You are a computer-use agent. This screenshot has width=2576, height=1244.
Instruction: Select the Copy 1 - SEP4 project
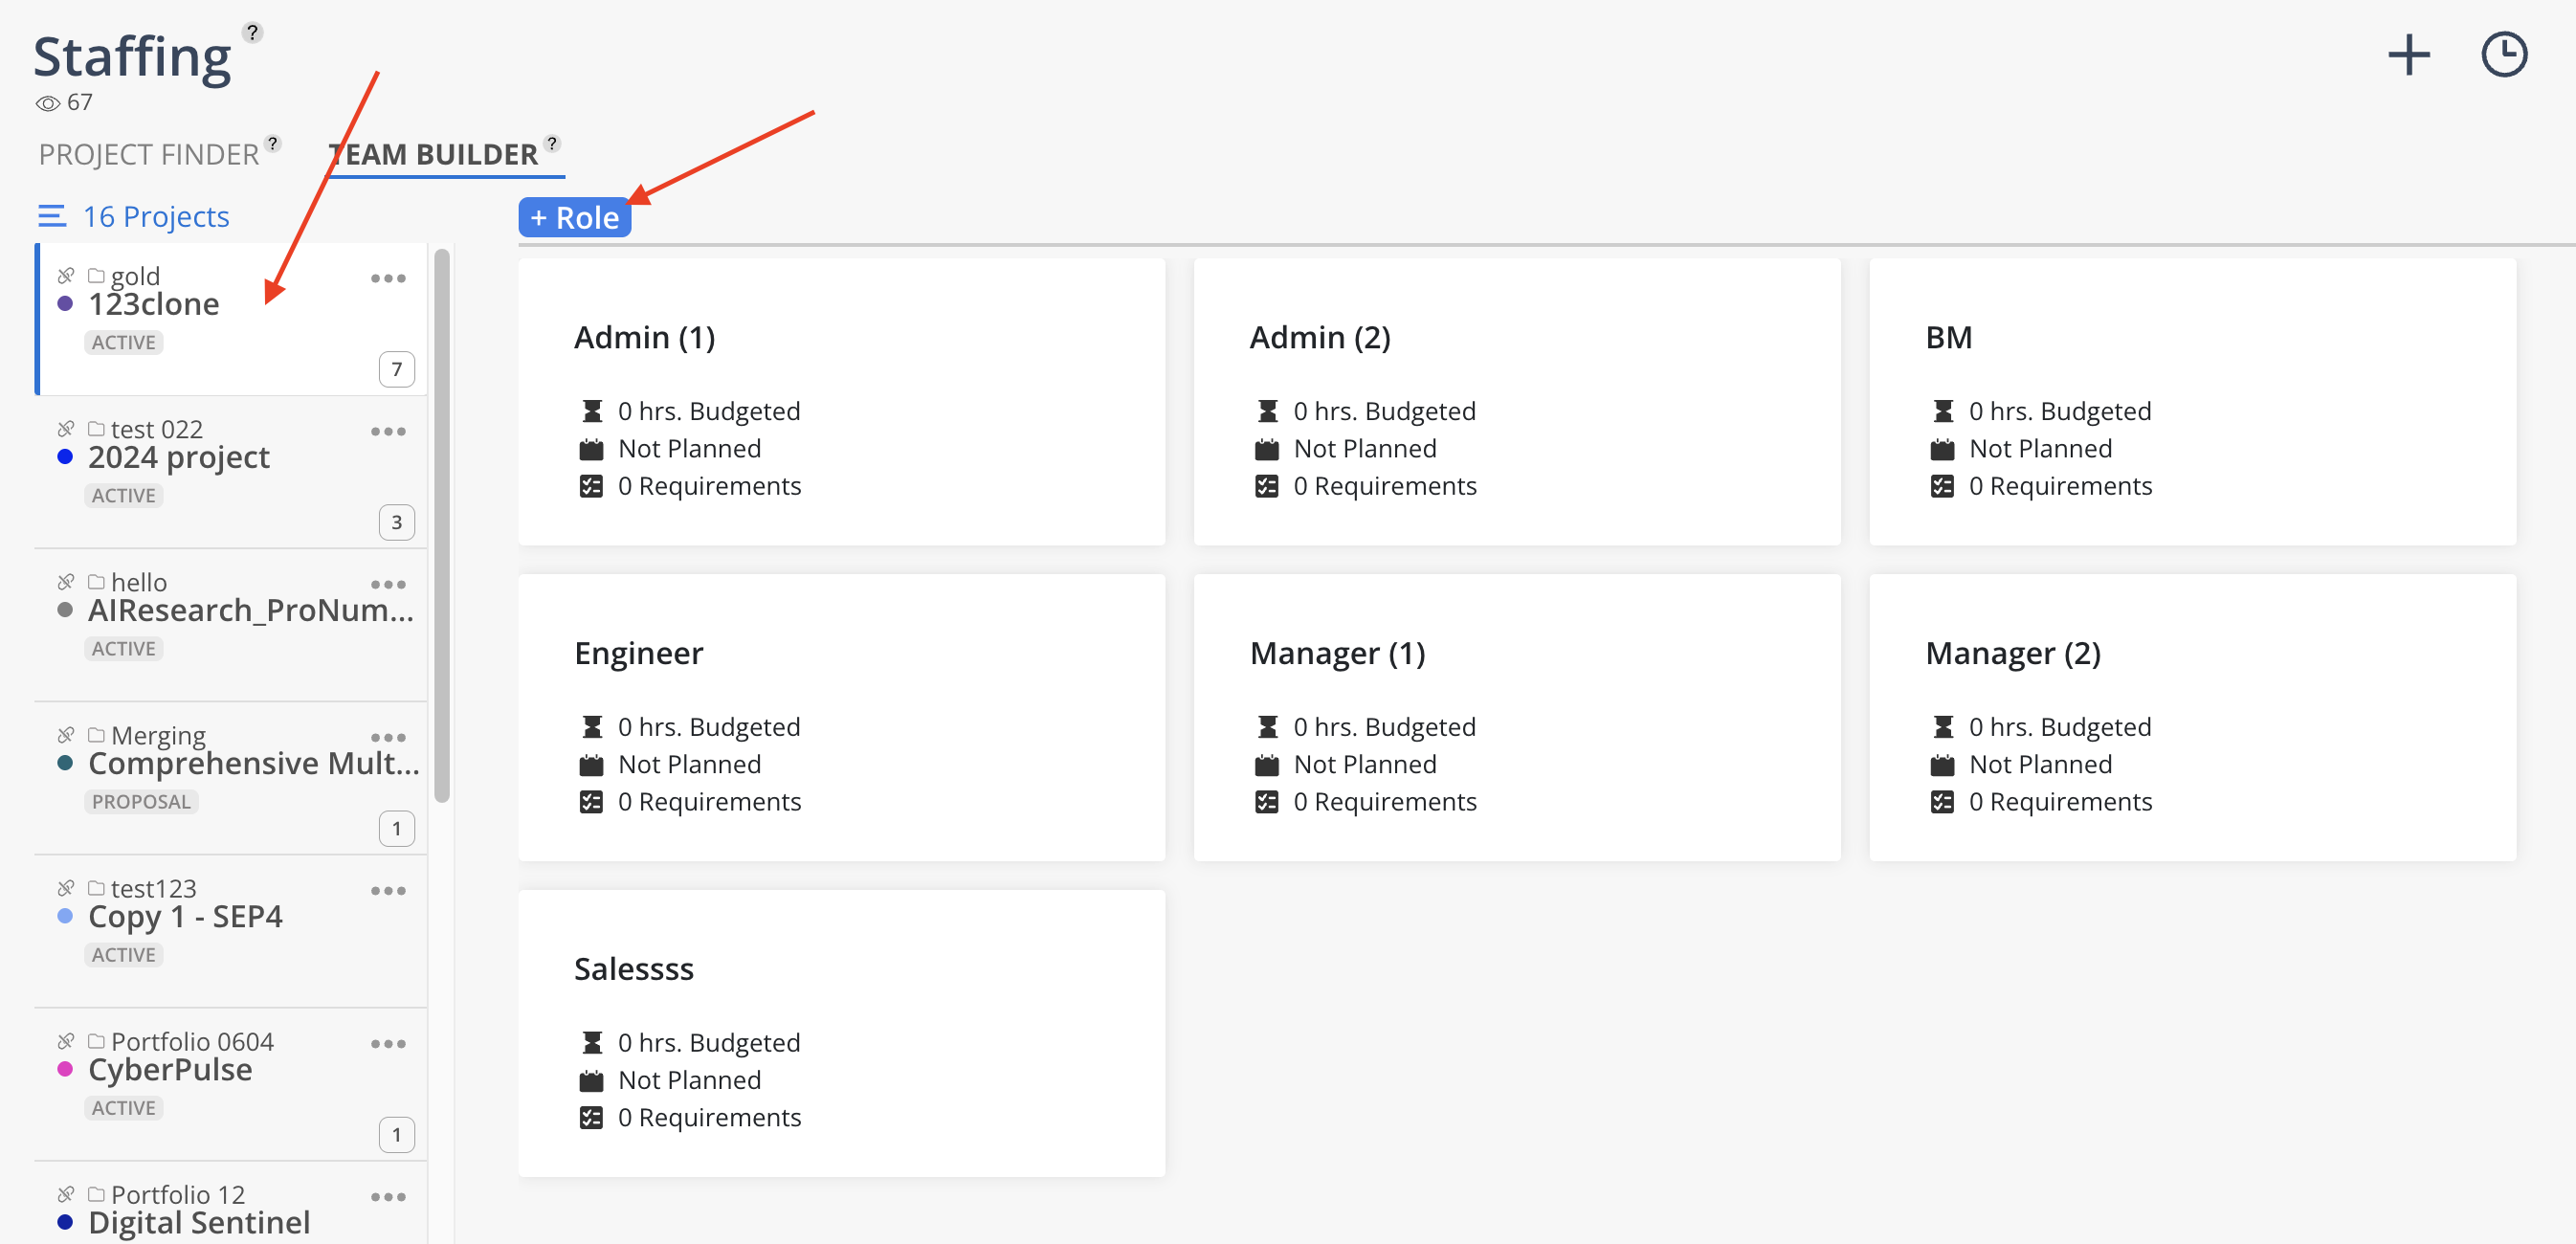[x=231, y=931]
